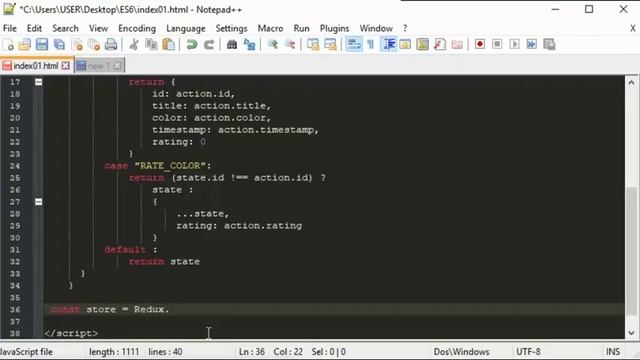
Task: Click the Folder as Workspace icon
Action: pos(457,44)
